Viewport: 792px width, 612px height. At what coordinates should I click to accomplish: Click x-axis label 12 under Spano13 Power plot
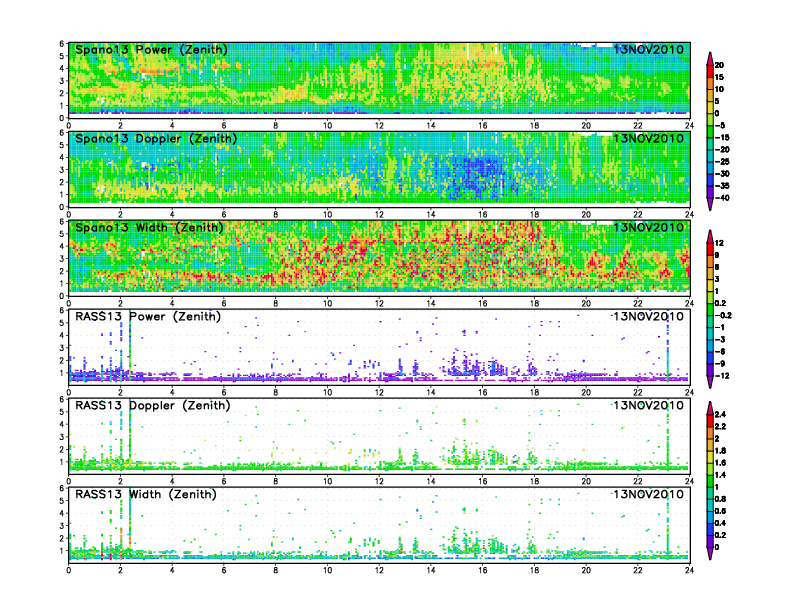[x=379, y=126]
